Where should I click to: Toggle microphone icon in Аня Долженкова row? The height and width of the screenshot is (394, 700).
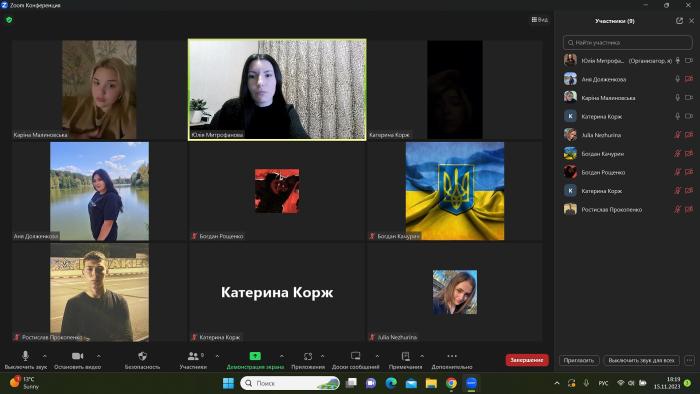(678, 79)
